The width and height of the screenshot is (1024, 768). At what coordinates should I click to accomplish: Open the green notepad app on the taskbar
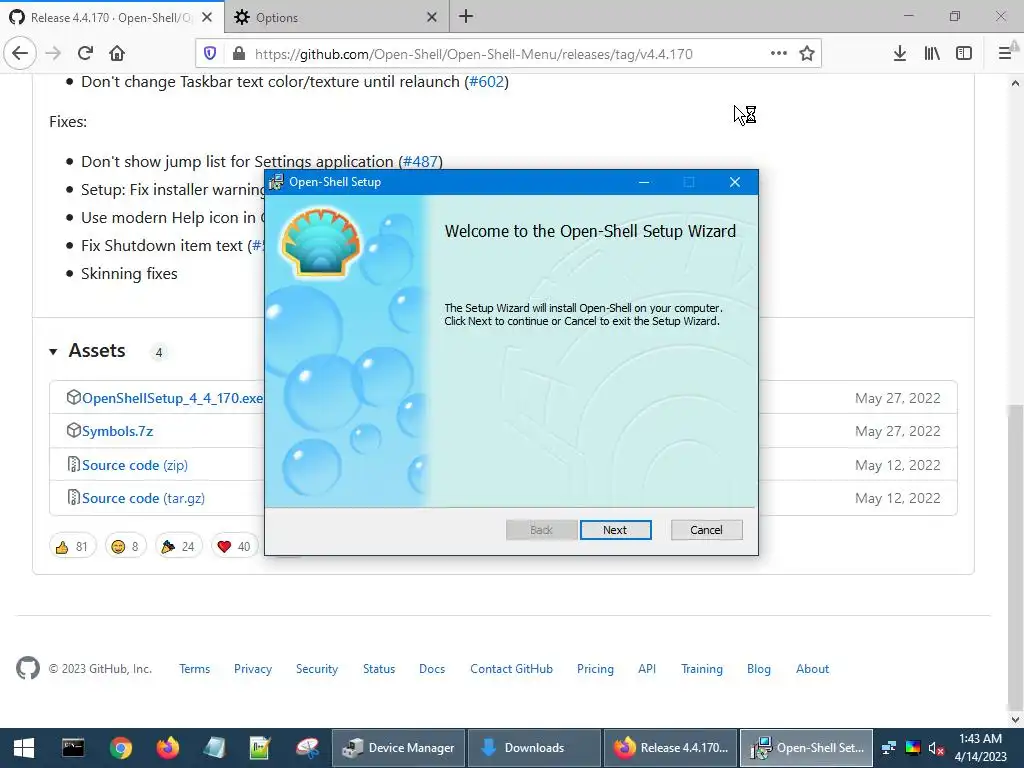[260, 748]
